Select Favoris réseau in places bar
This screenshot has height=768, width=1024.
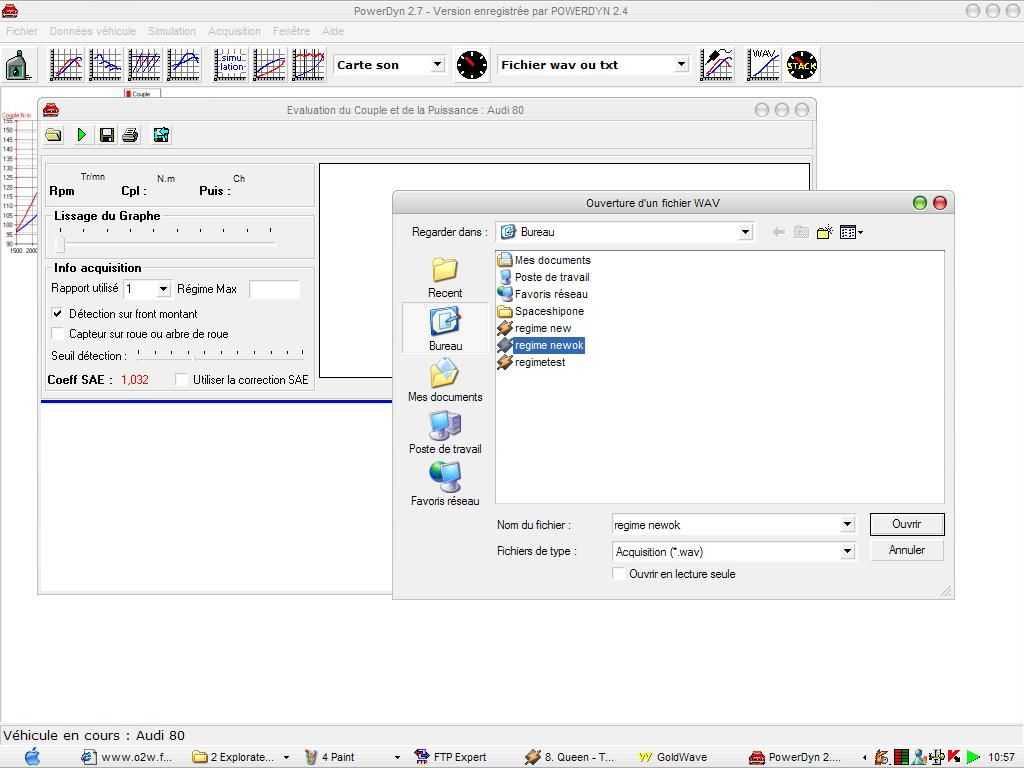click(445, 484)
